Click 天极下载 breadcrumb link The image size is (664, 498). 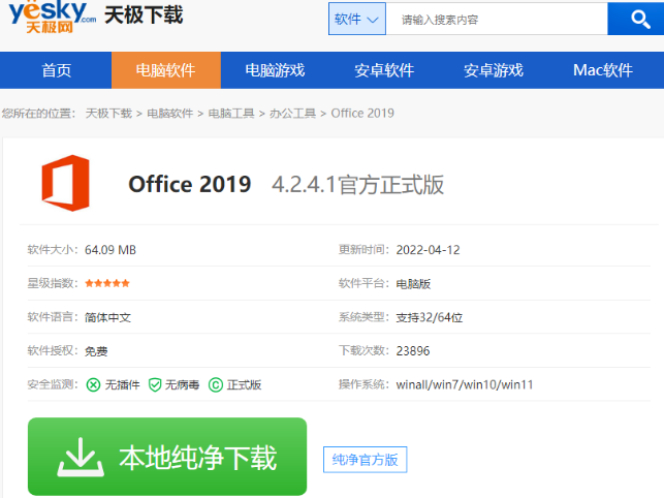coord(109,113)
